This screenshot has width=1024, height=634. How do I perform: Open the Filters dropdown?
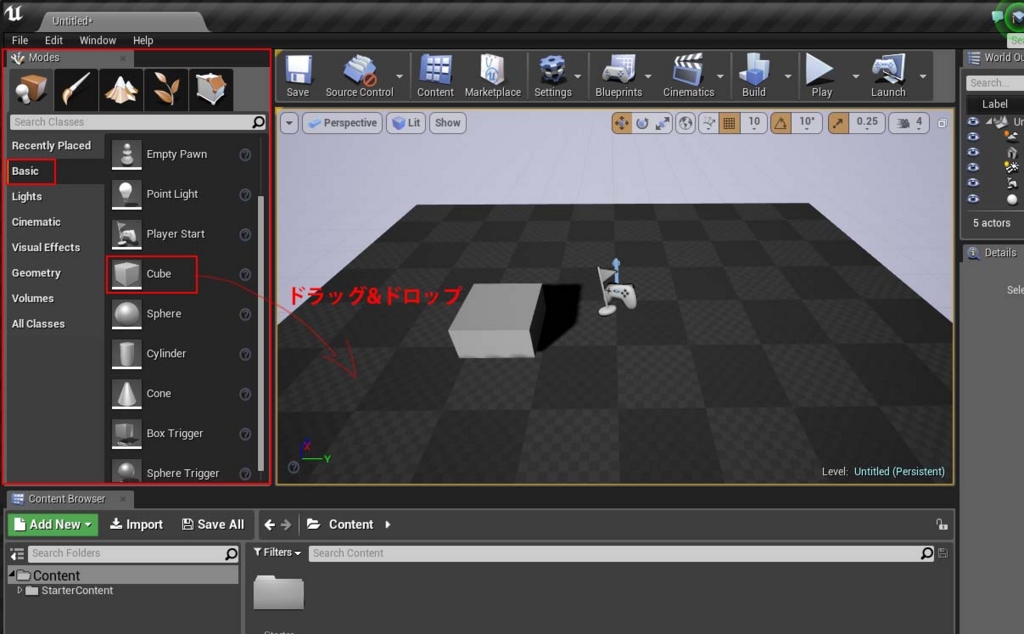(277, 552)
